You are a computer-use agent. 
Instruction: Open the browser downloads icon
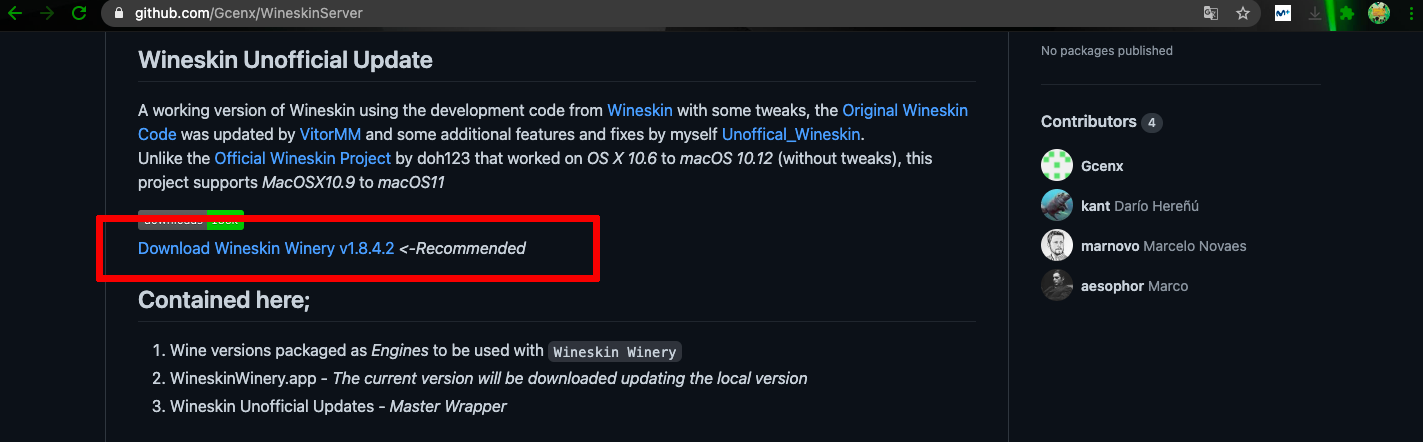pos(1315,14)
